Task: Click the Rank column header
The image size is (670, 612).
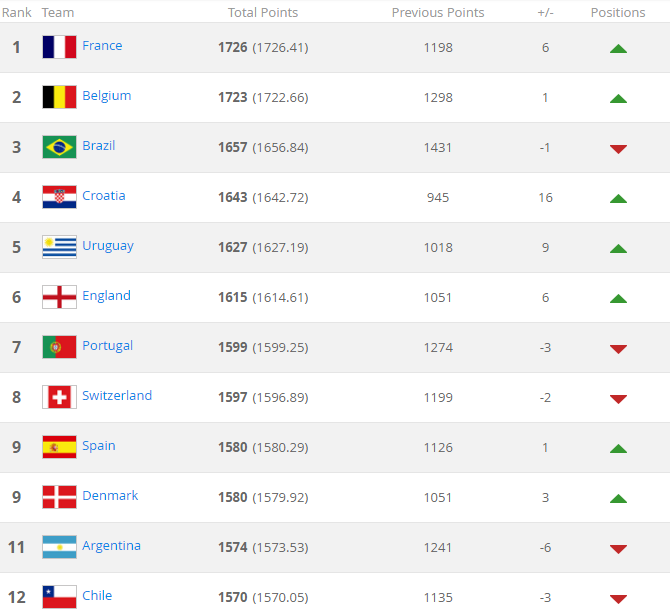Action: (x=17, y=12)
